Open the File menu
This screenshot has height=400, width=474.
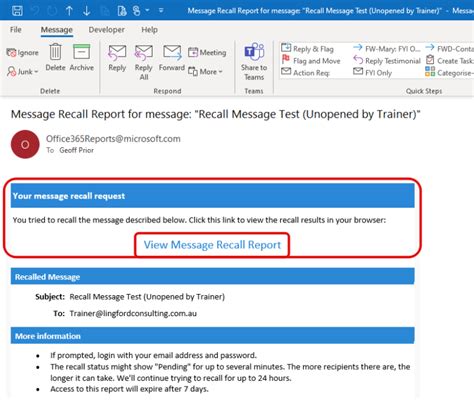coord(16,30)
